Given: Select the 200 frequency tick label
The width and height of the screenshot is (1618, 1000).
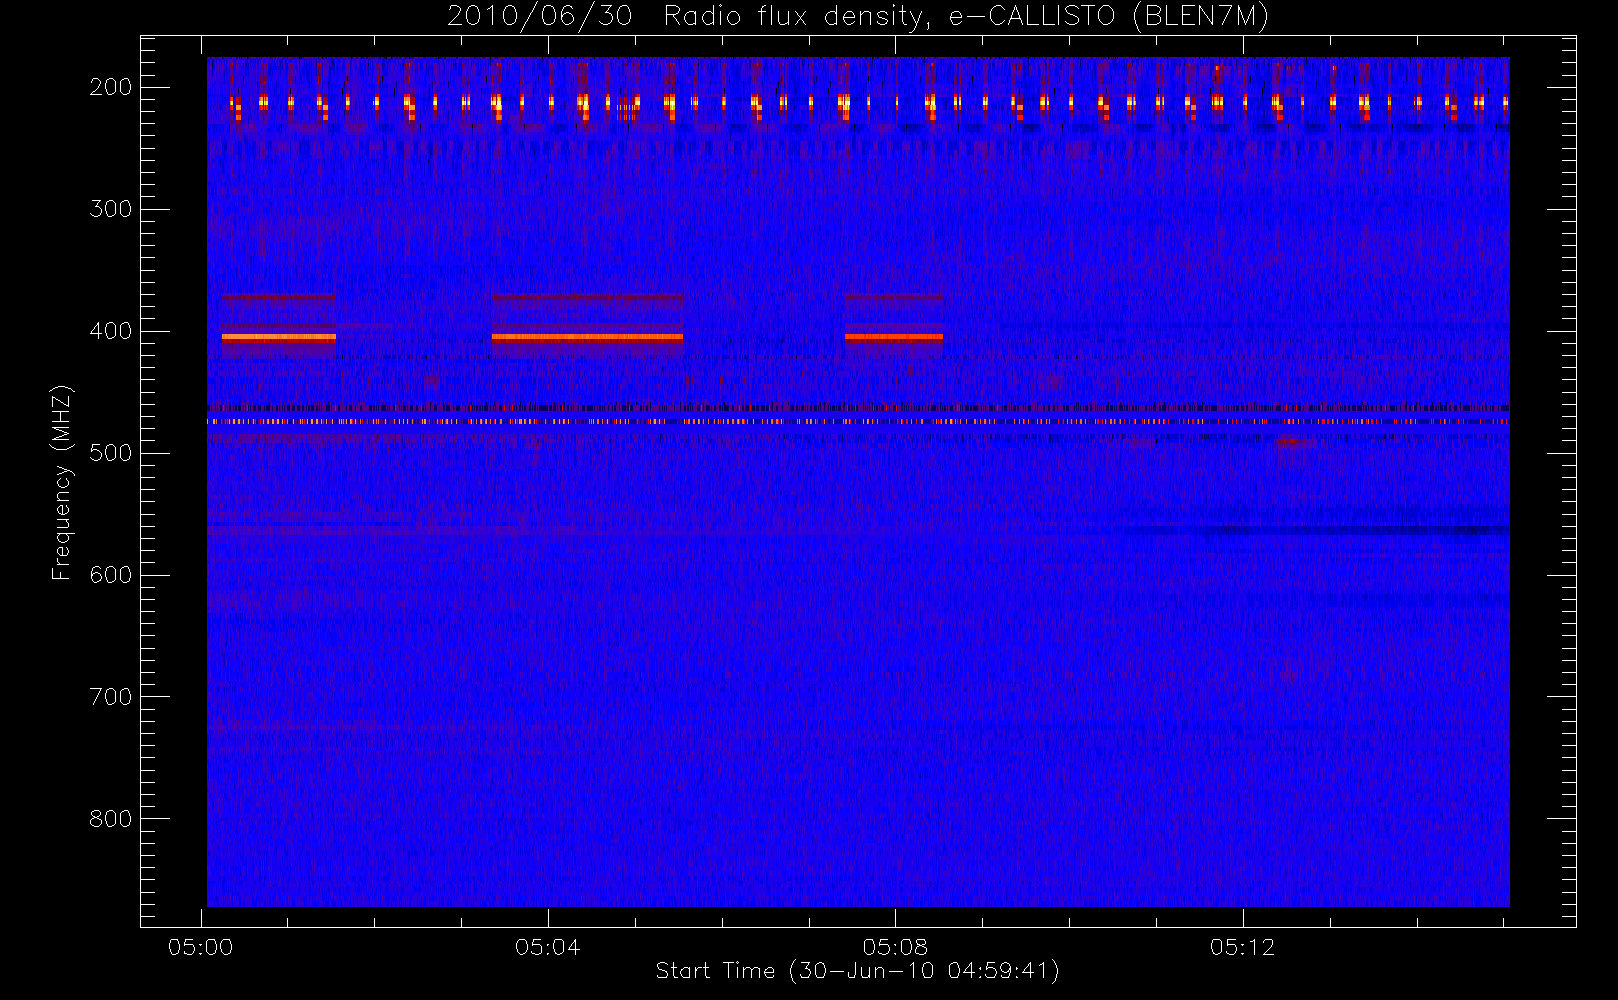Looking at the screenshot, I should point(111,87).
